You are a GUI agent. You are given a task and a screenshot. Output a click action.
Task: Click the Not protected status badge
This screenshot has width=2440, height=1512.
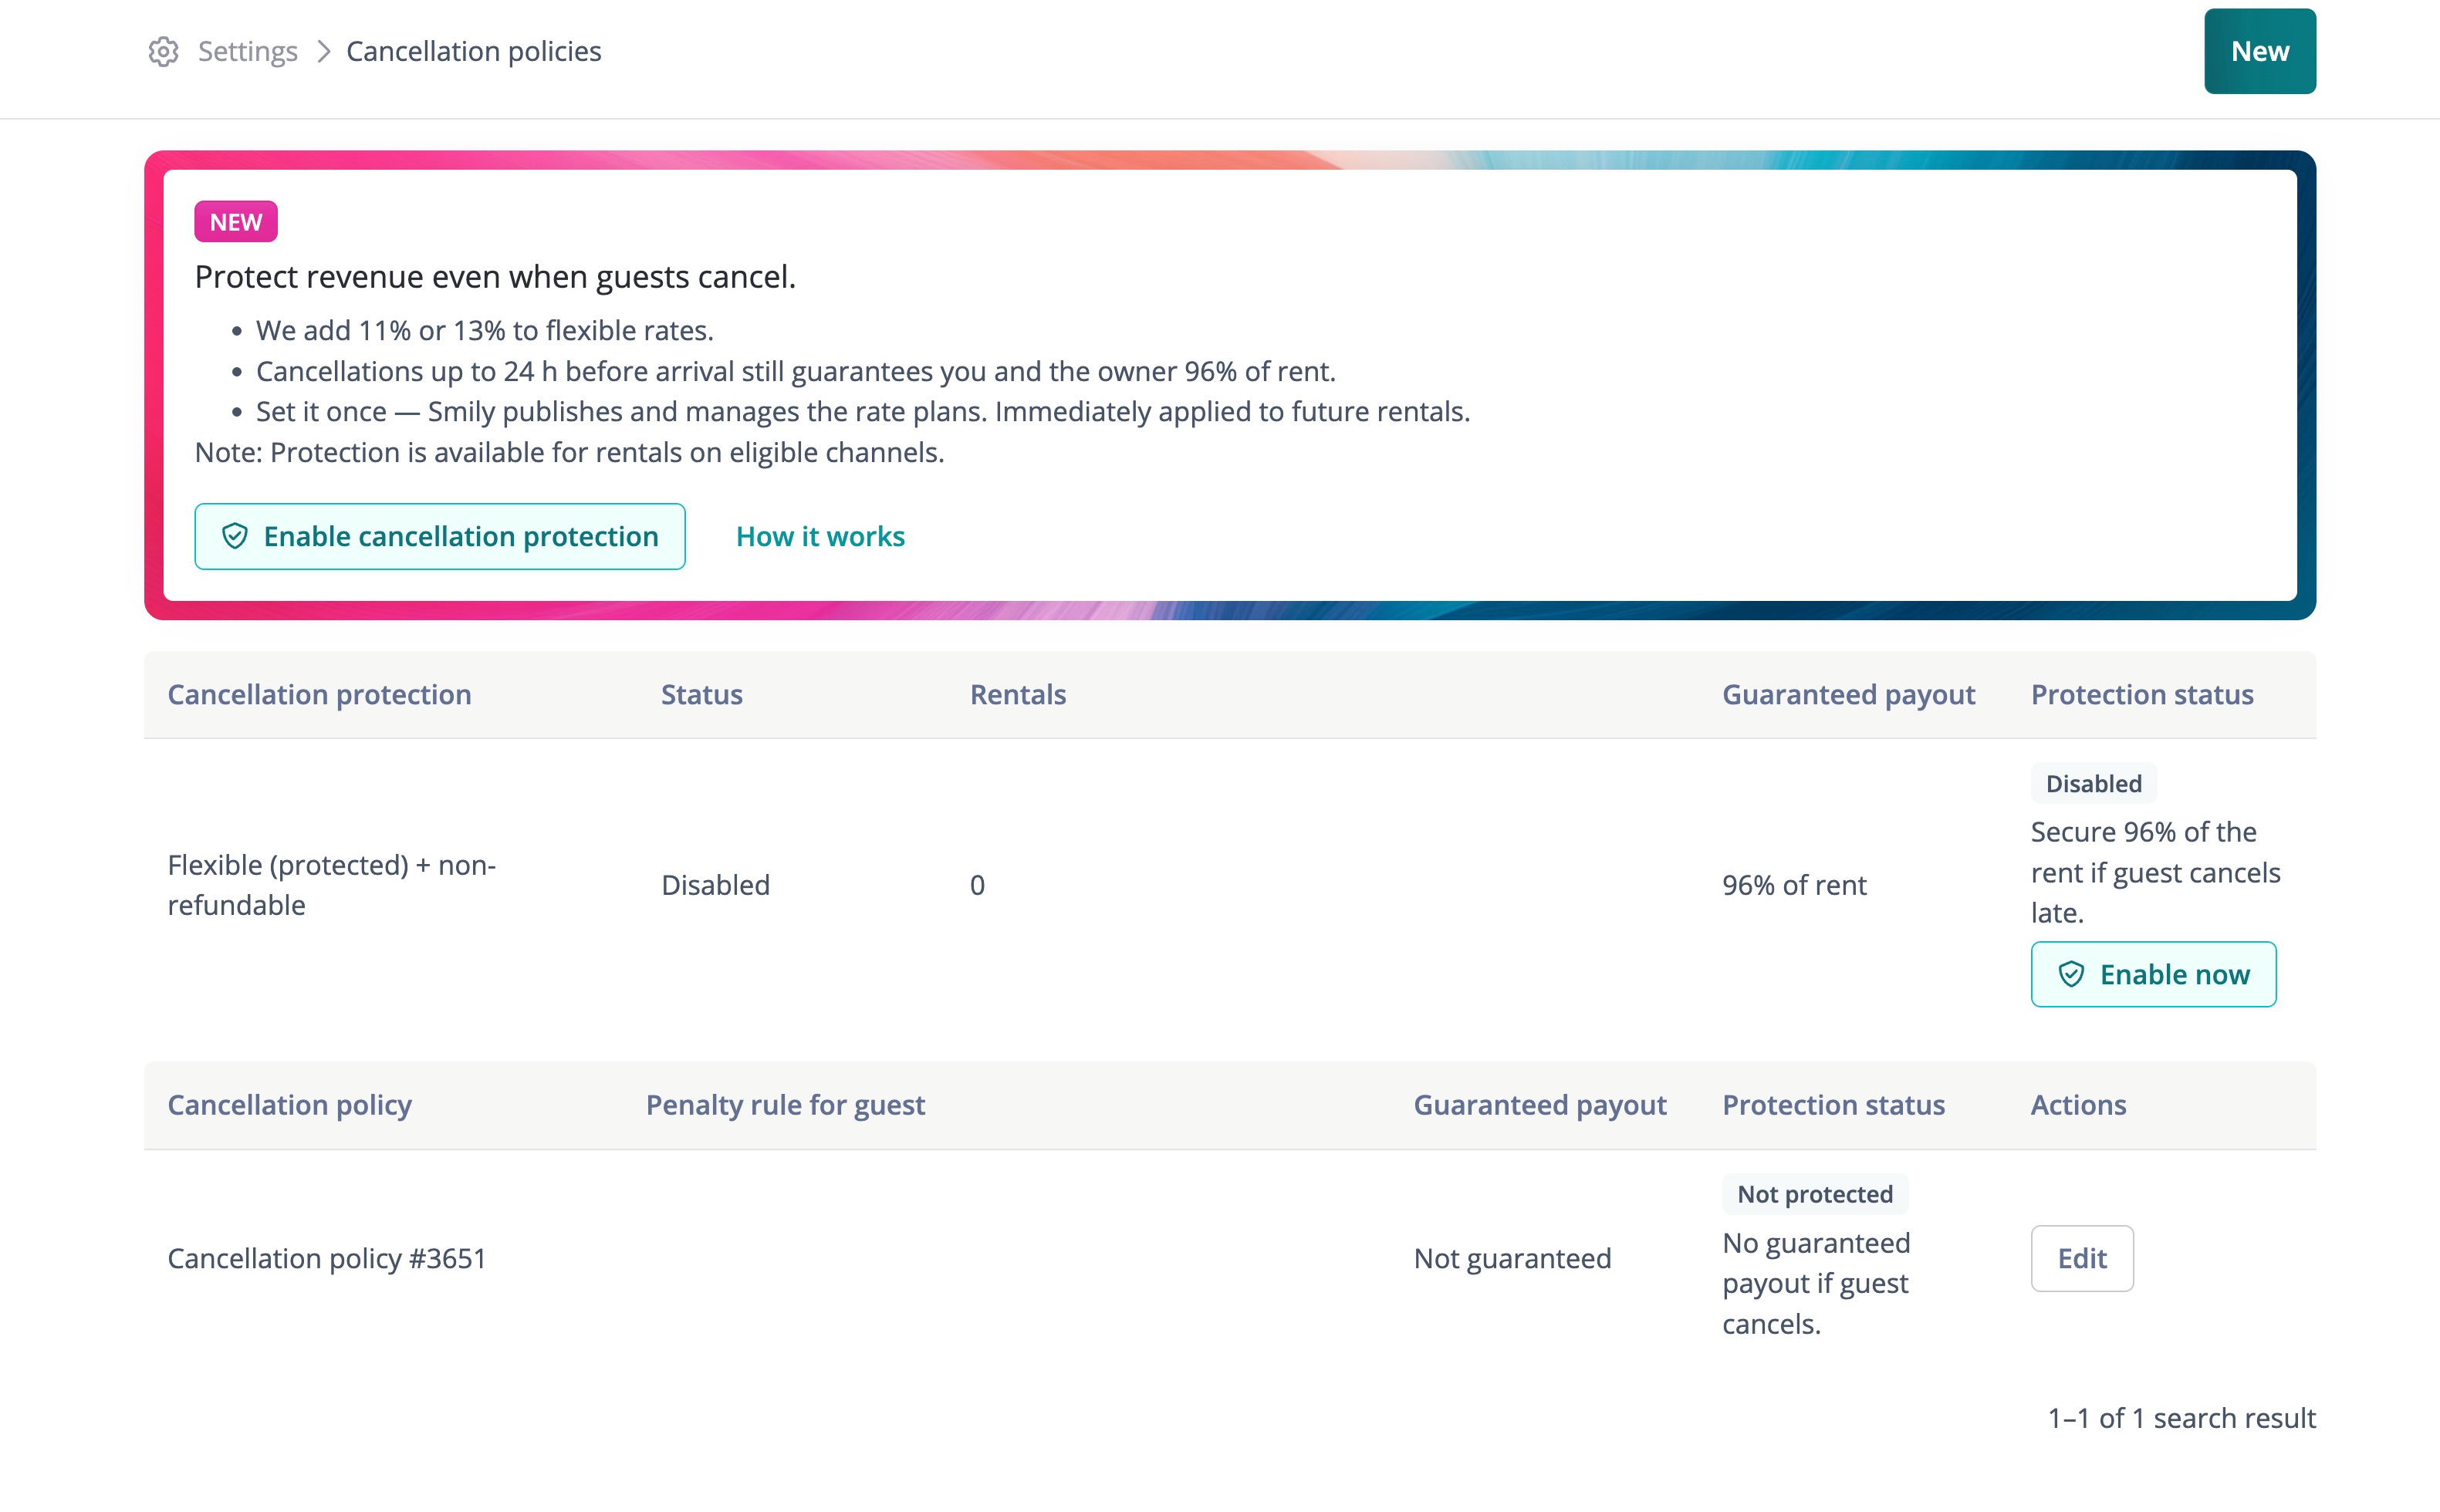1814,1194
